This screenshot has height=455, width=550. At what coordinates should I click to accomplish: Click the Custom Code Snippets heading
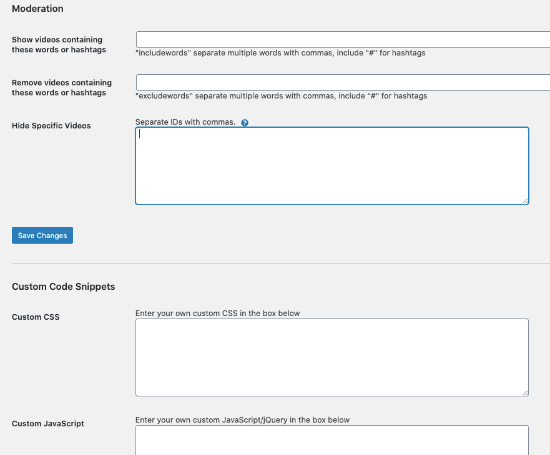63,287
